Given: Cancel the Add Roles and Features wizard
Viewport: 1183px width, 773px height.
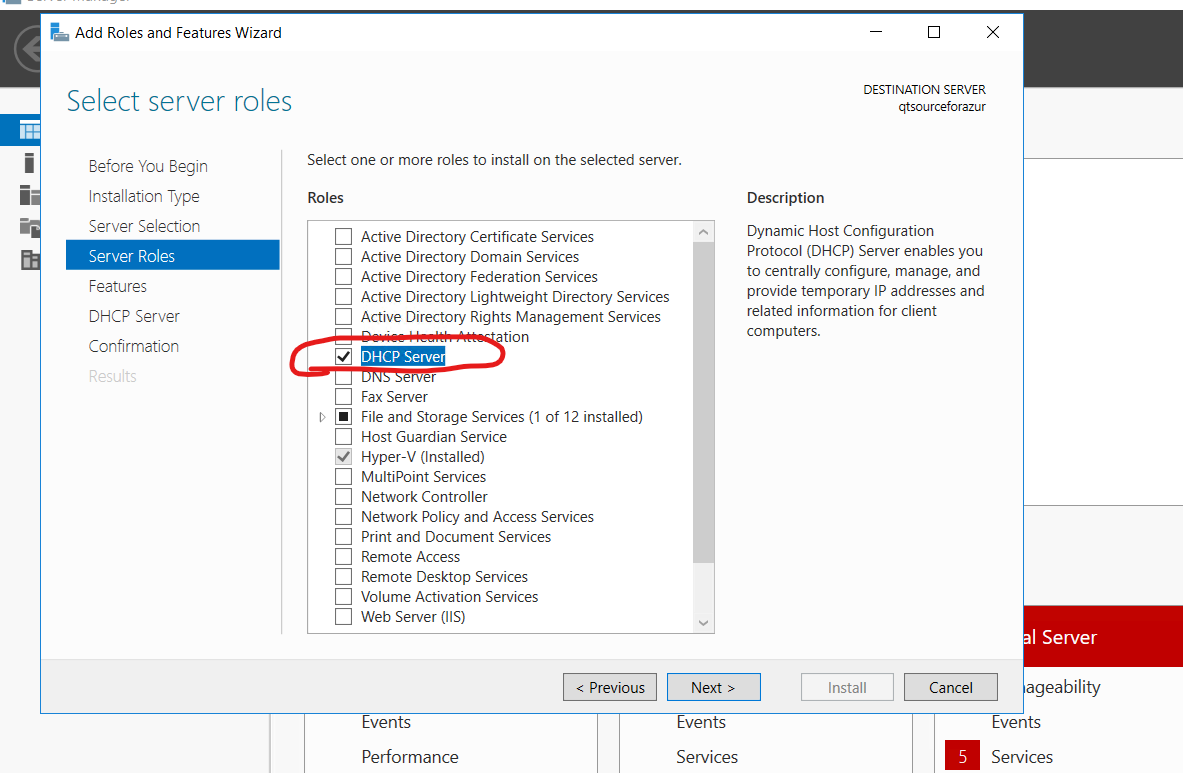Looking at the screenshot, I should [950, 687].
